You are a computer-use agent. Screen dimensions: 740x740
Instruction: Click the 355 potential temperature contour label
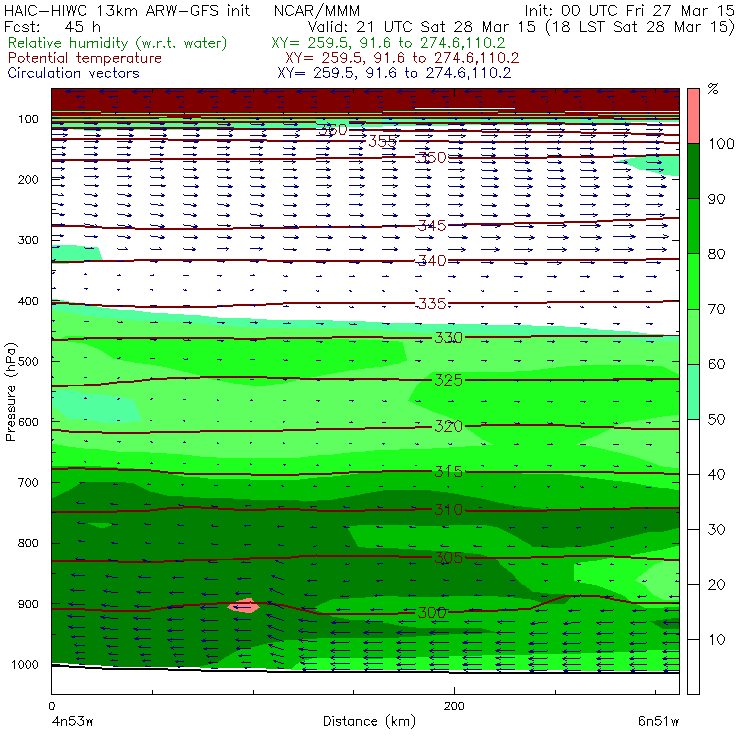pyautogui.click(x=382, y=141)
